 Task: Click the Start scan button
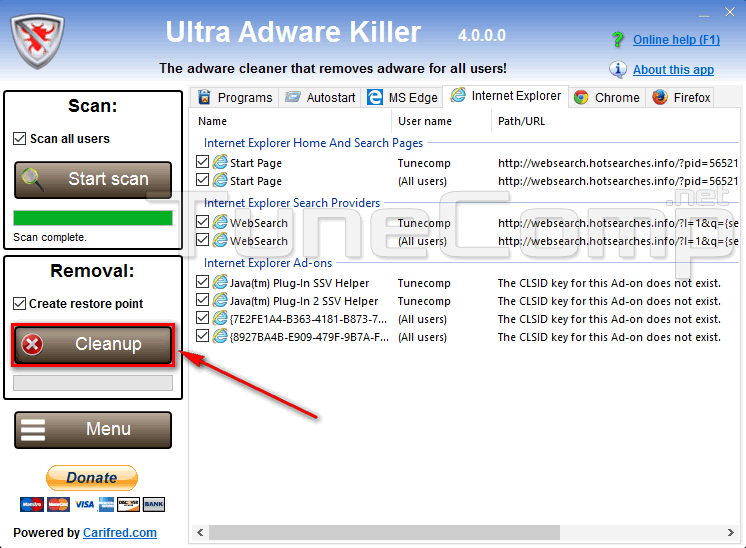tap(93, 179)
